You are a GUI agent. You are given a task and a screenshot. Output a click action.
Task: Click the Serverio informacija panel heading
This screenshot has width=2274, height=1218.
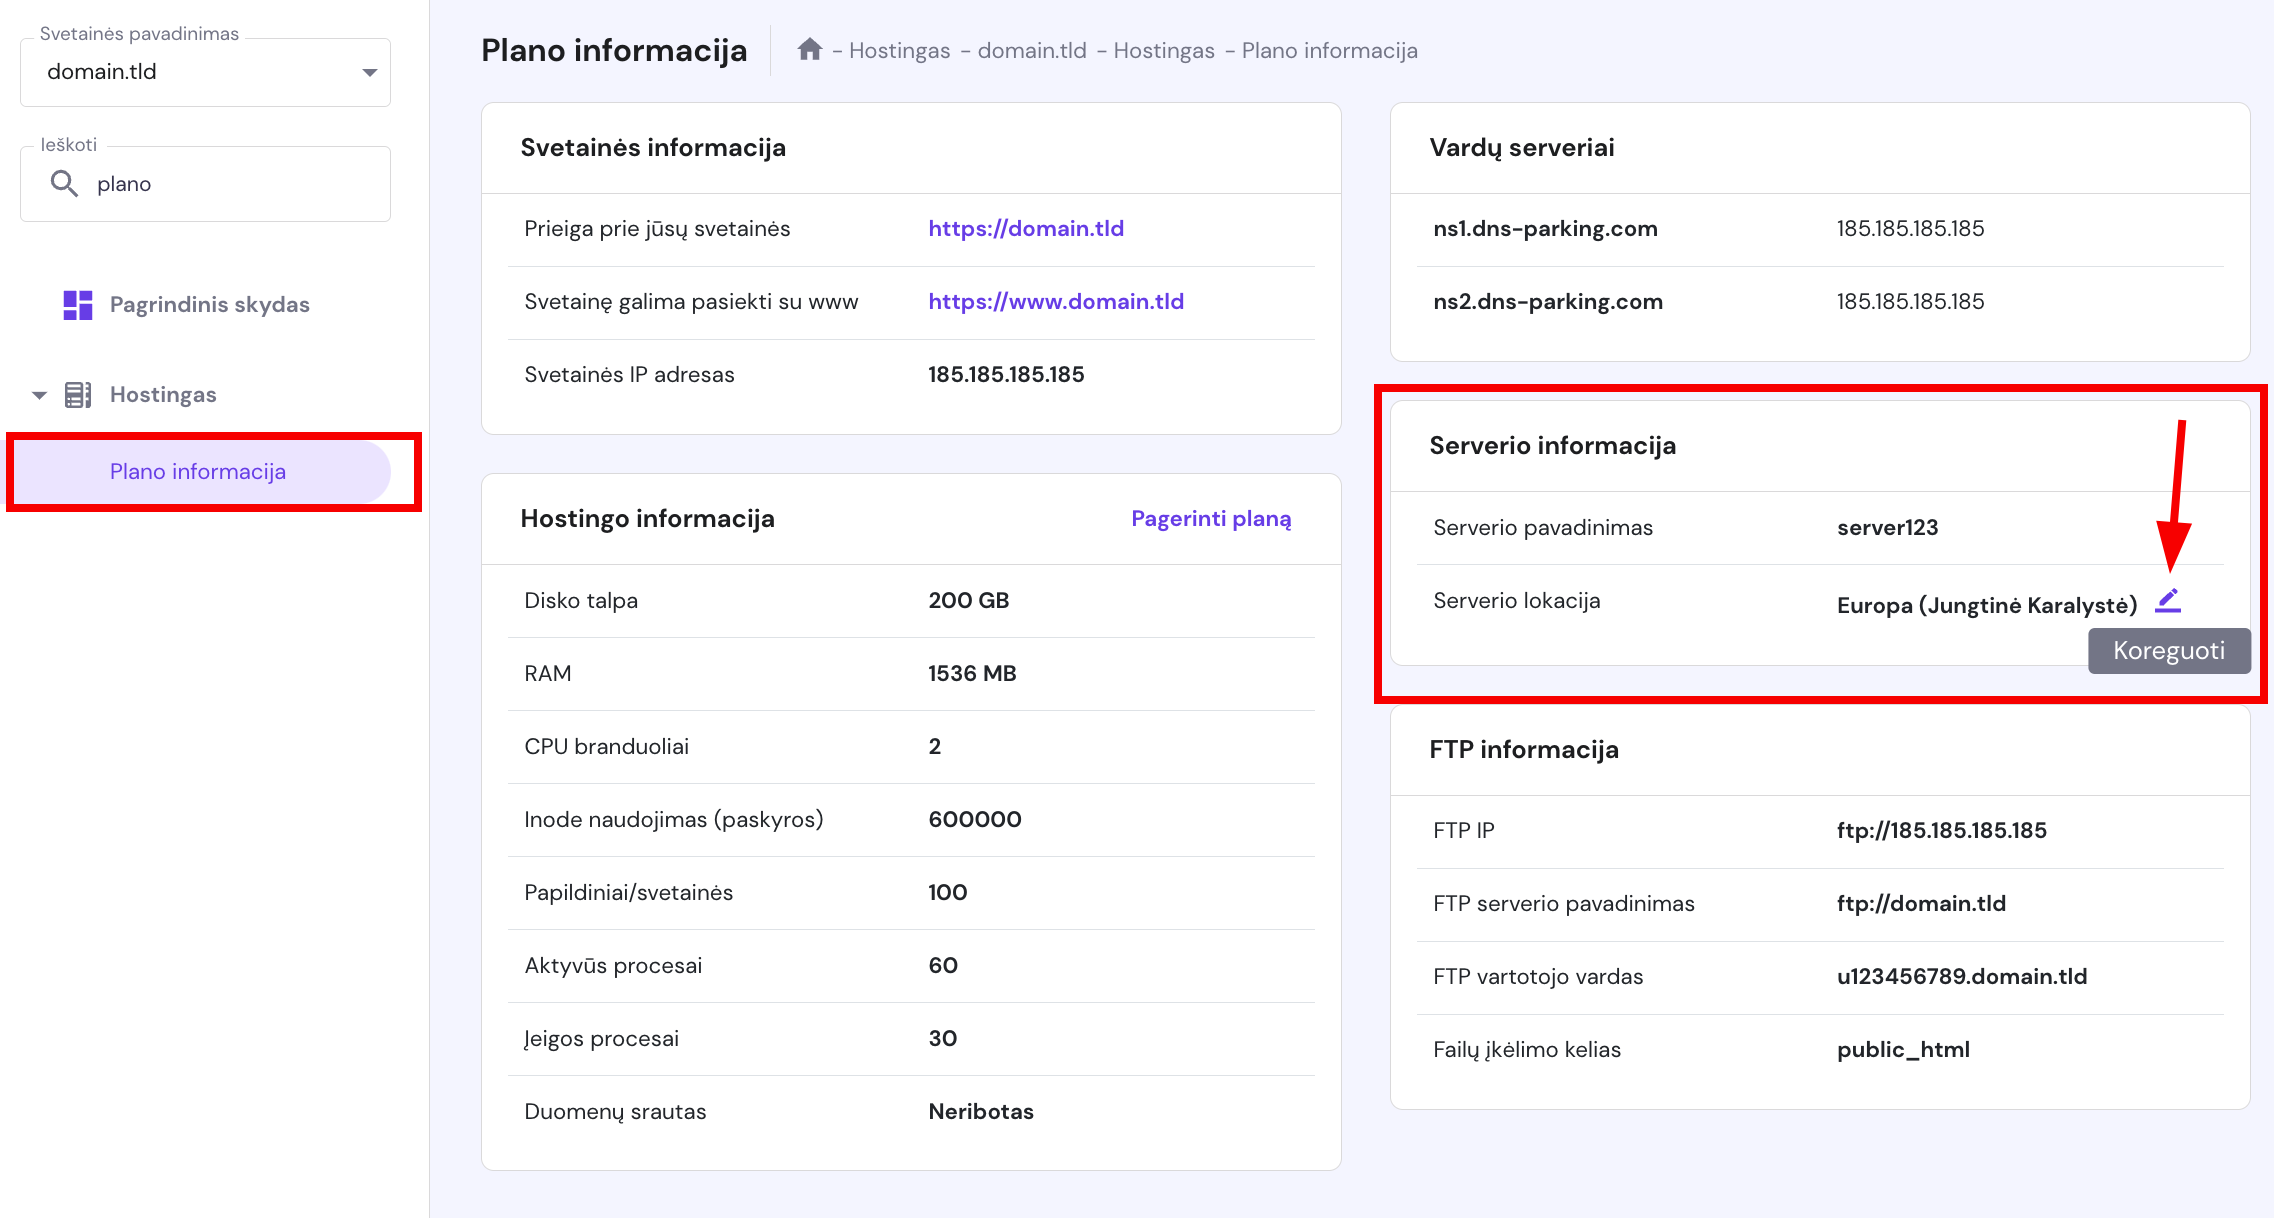[x=1553, y=446]
